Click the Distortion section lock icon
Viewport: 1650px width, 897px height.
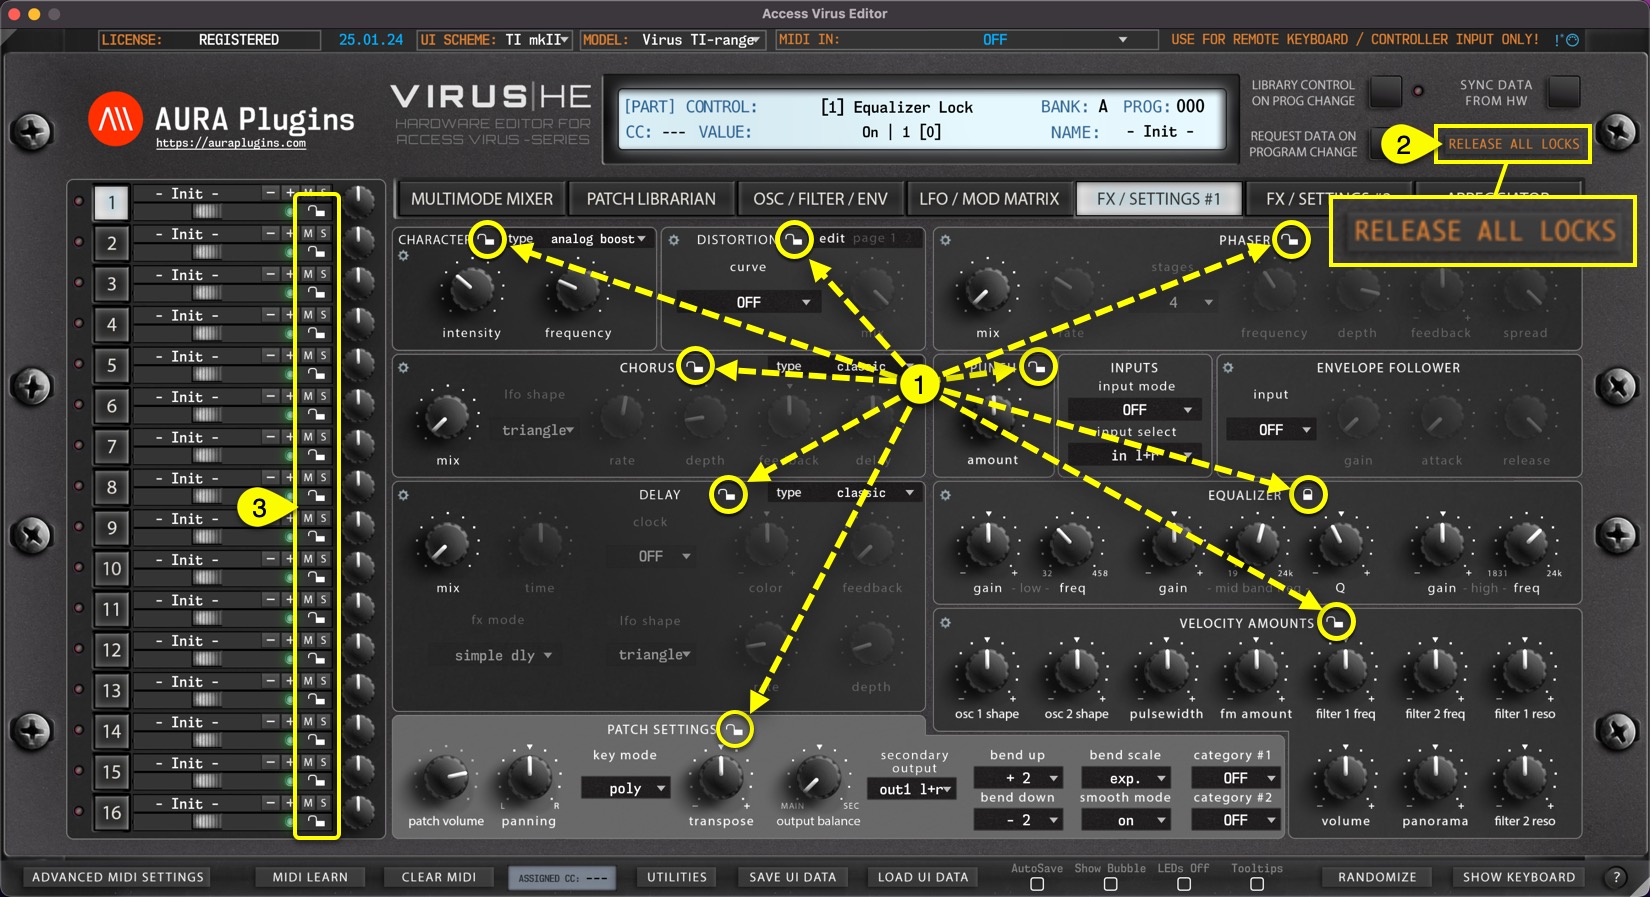click(794, 240)
